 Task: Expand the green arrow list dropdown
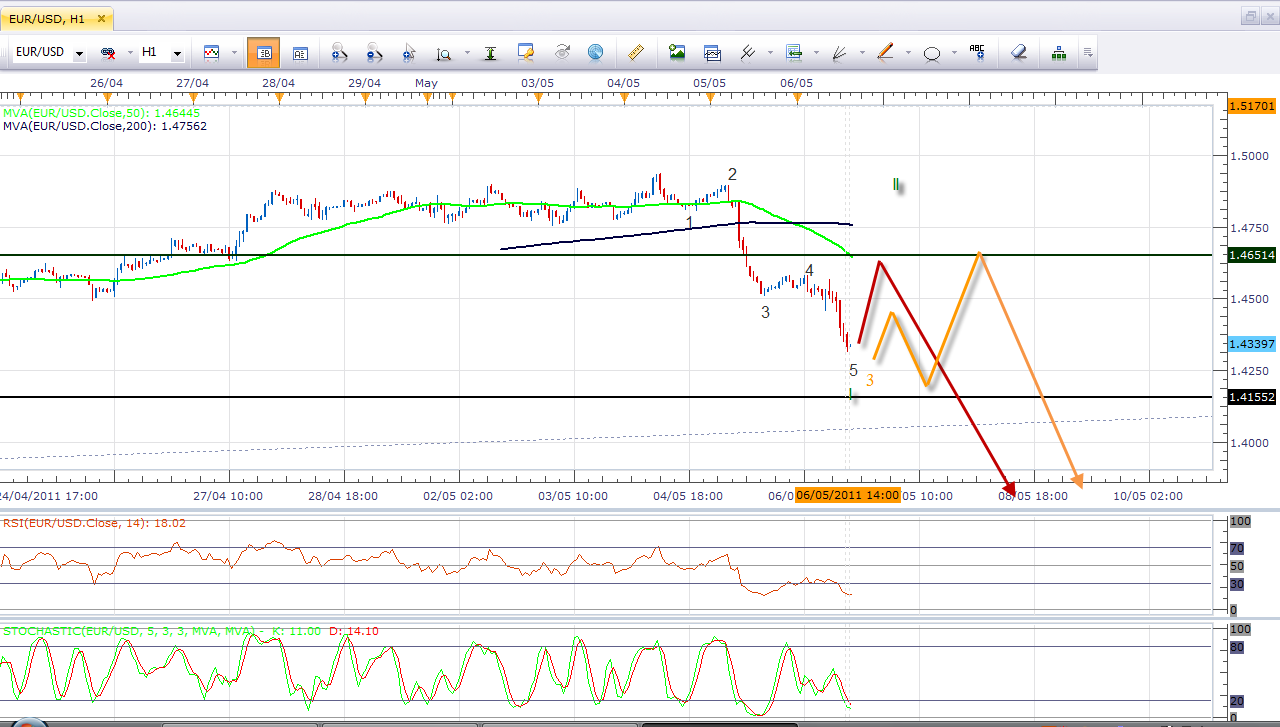tap(816, 53)
